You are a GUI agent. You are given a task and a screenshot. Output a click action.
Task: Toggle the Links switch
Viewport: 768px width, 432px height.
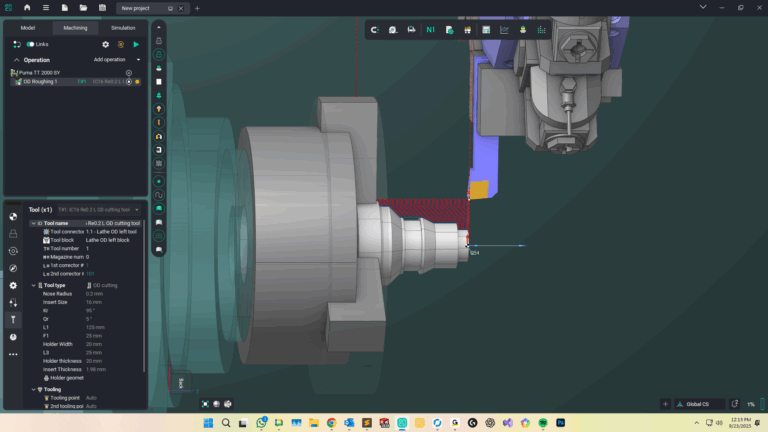click(31, 44)
